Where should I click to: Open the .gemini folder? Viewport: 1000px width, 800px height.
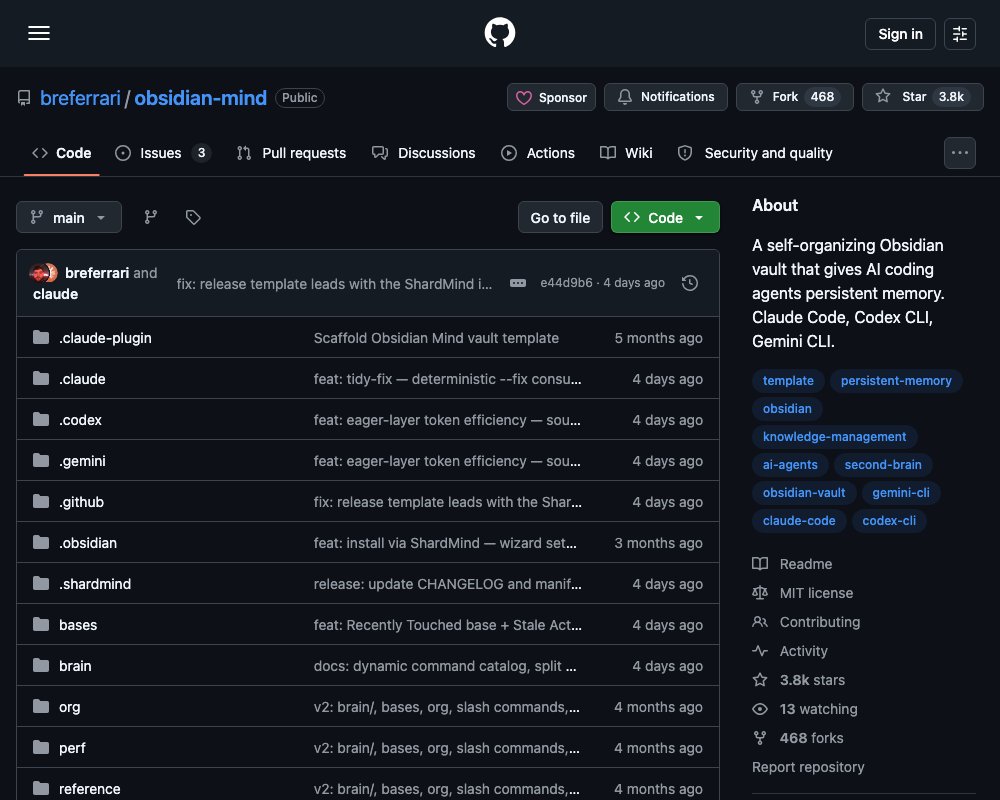[x=82, y=461]
